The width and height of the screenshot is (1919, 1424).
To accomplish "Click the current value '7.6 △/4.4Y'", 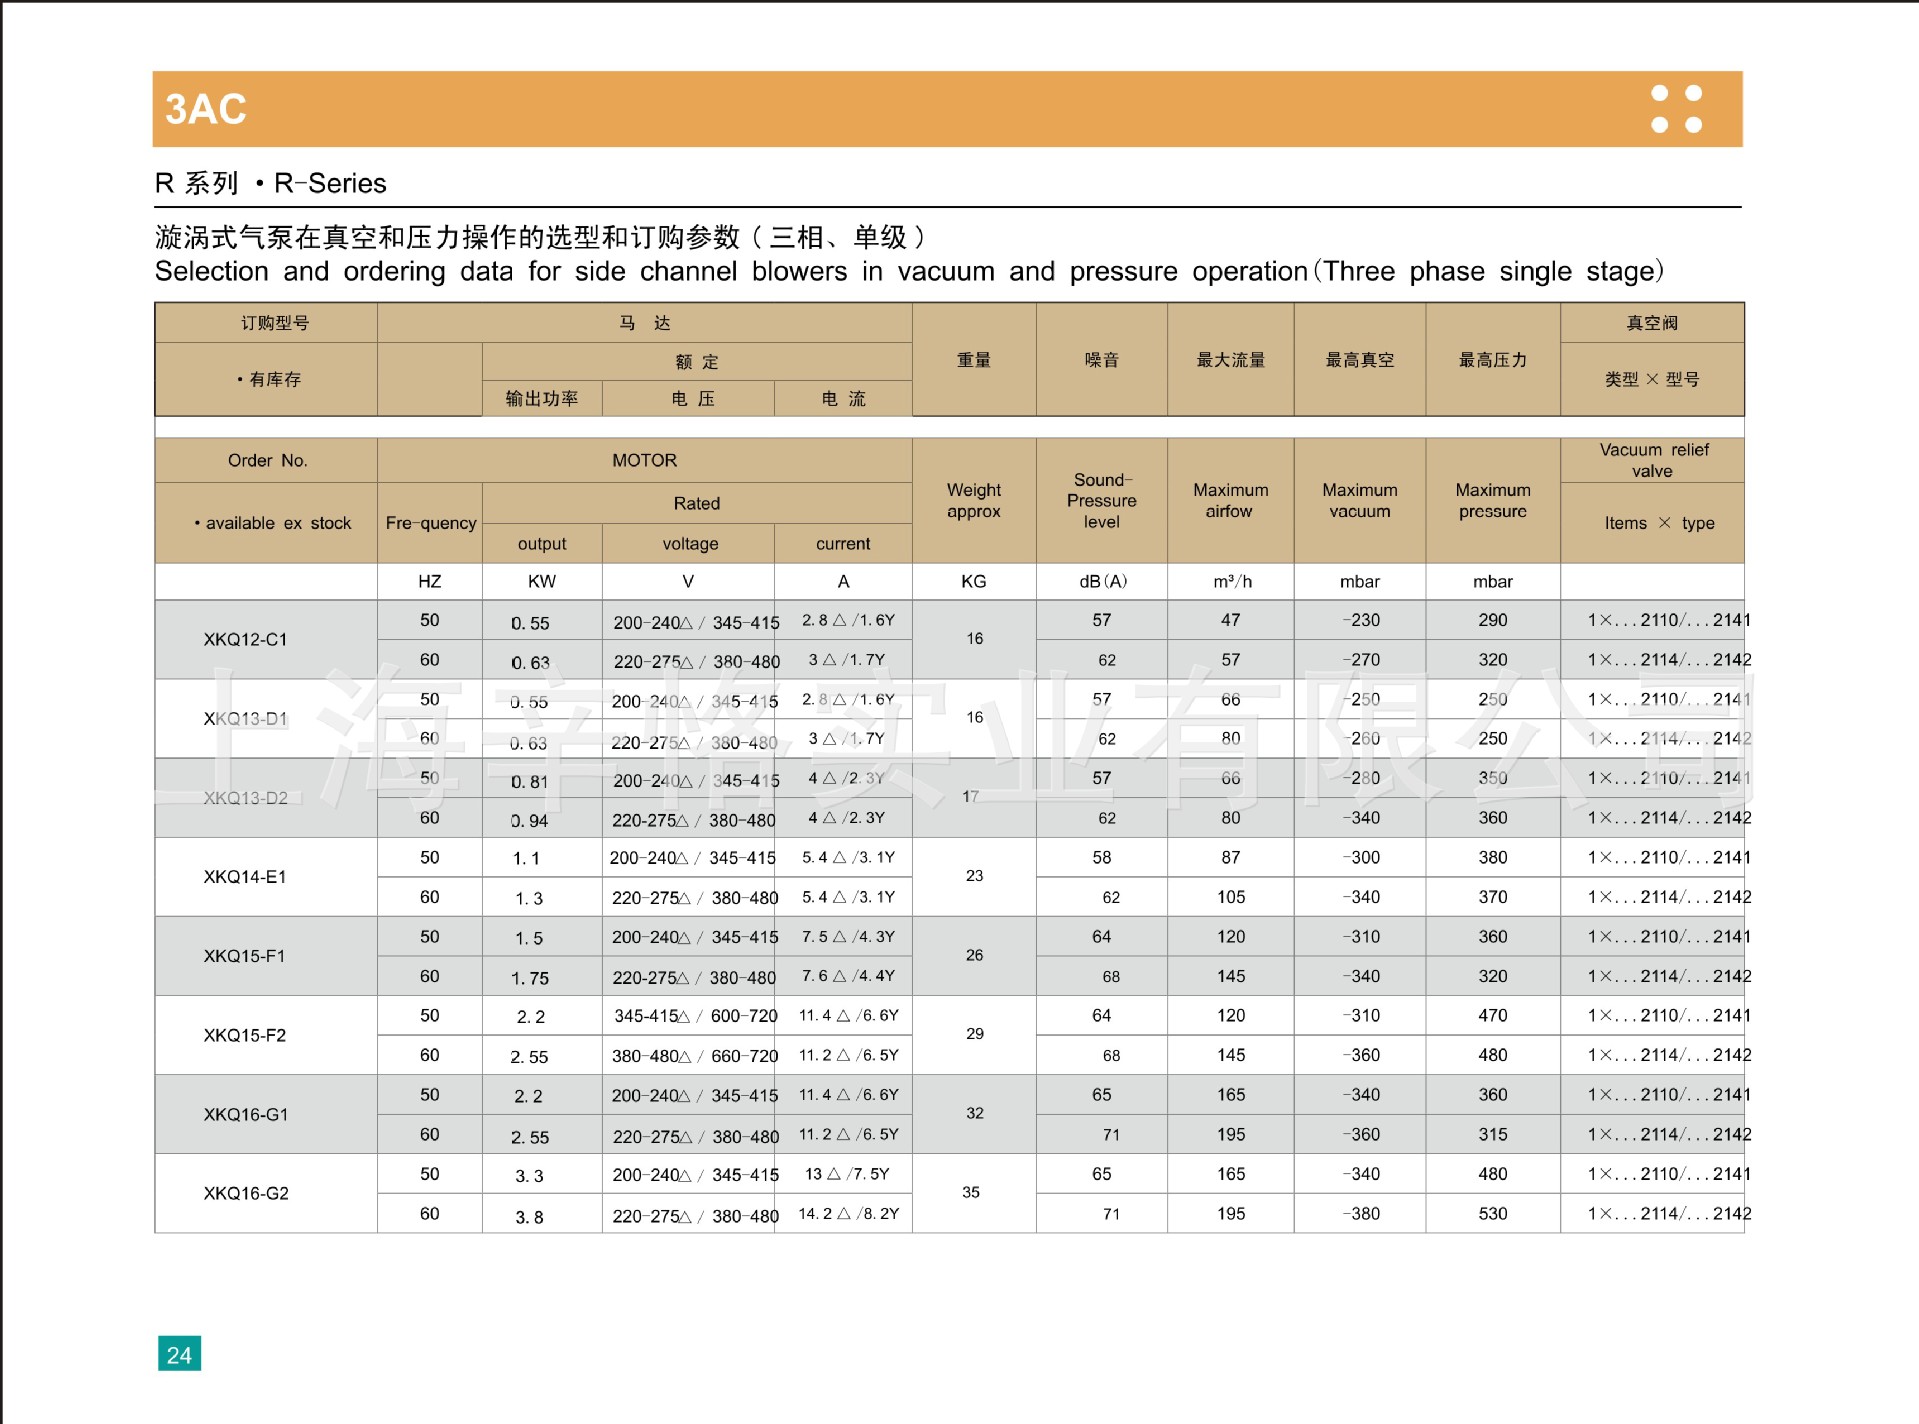I will [x=848, y=975].
